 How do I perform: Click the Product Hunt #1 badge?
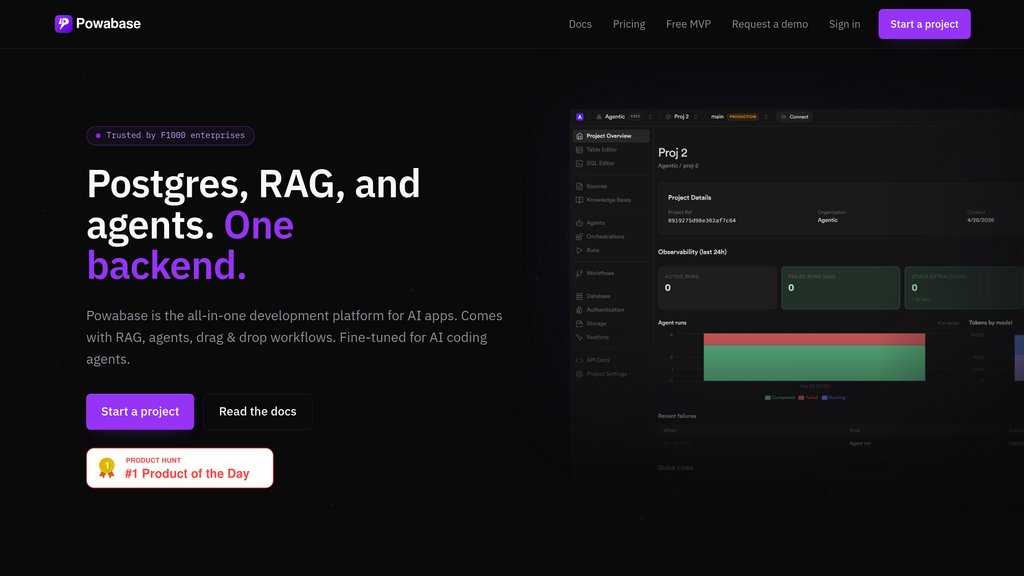coord(180,468)
